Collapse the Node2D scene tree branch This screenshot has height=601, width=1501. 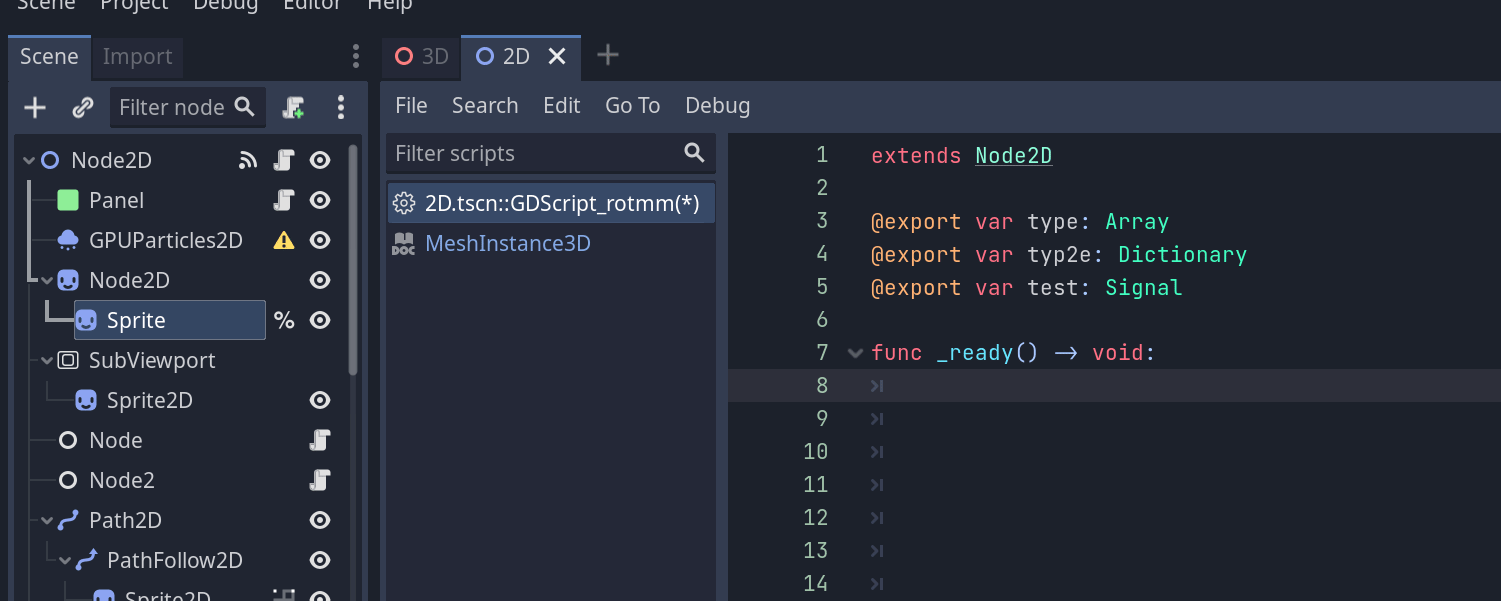pyautogui.click(x=46, y=280)
